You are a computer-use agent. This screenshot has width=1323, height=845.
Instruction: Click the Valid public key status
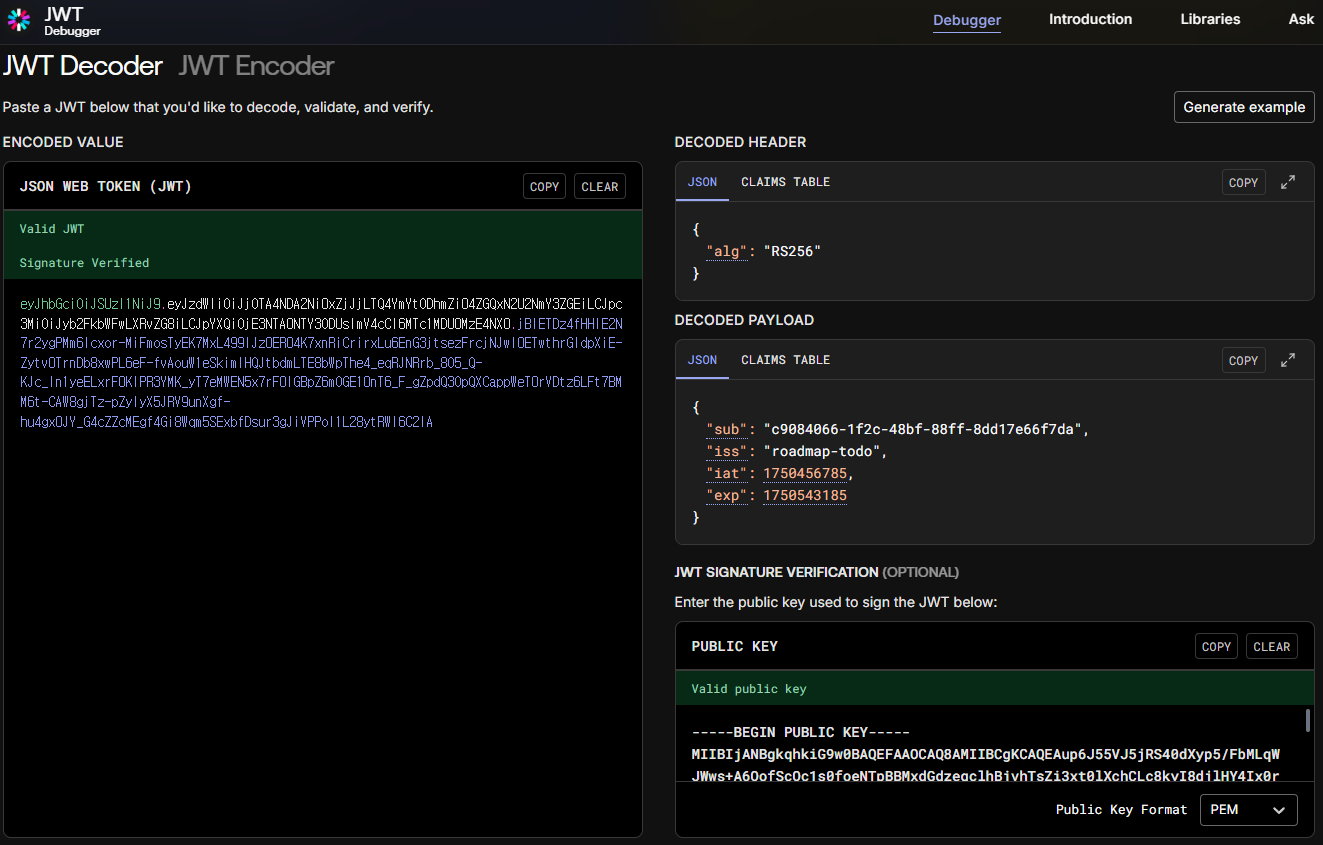pyautogui.click(x=749, y=689)
